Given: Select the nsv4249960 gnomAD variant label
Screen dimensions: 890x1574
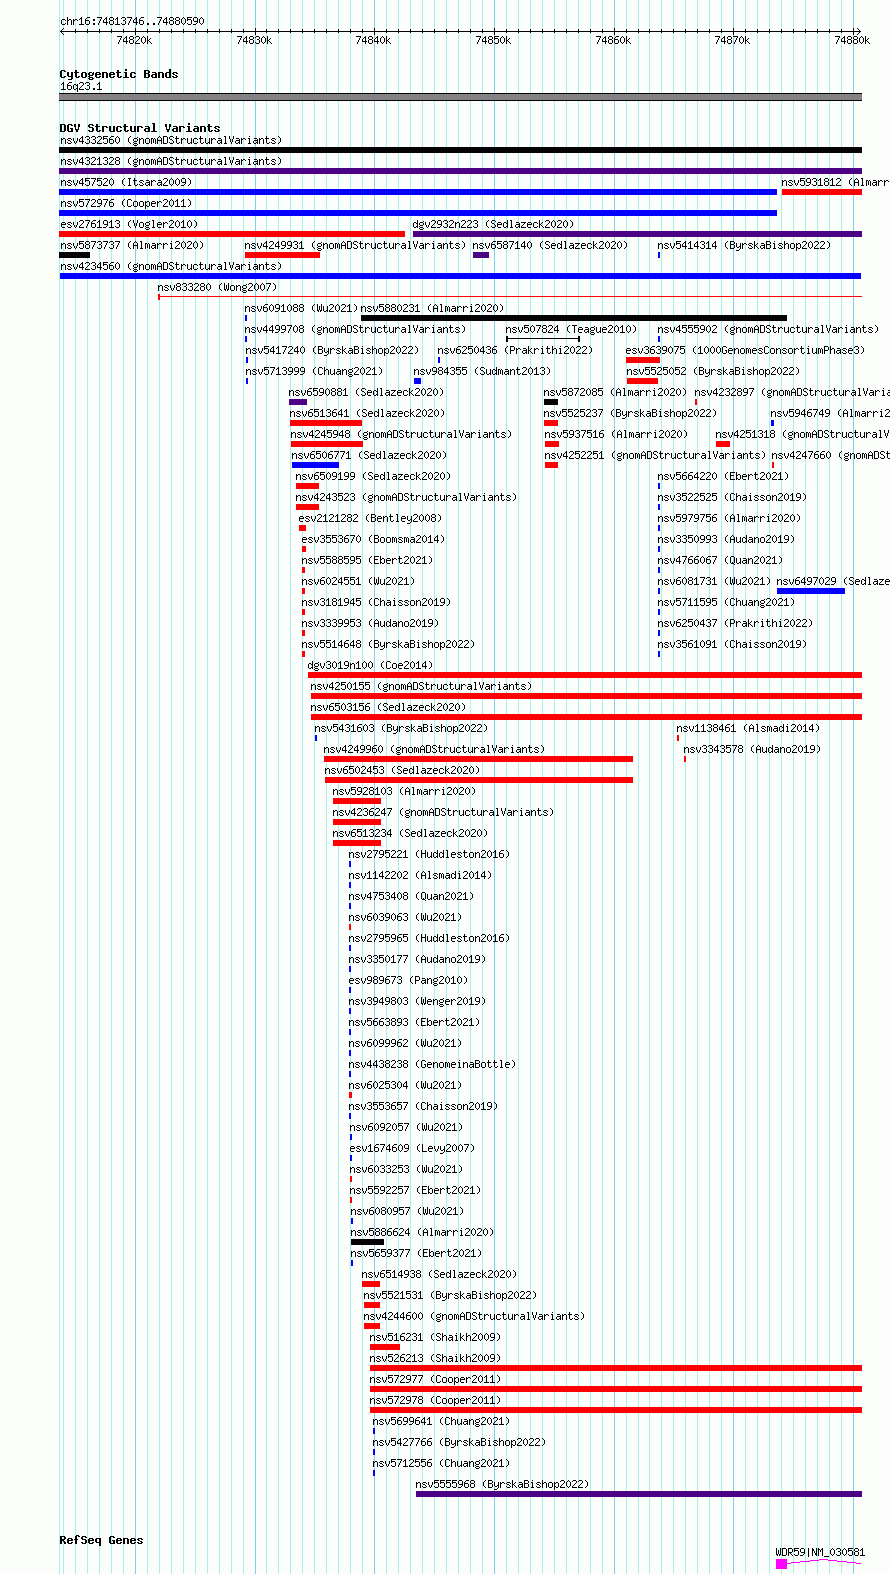Looking at the screenshot, I should click(x=434, y=749).
